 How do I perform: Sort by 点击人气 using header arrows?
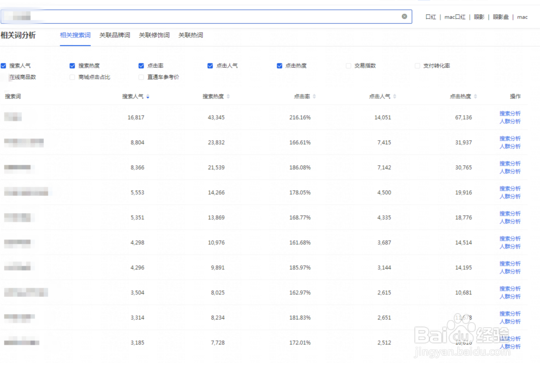(x=395, y=96)
